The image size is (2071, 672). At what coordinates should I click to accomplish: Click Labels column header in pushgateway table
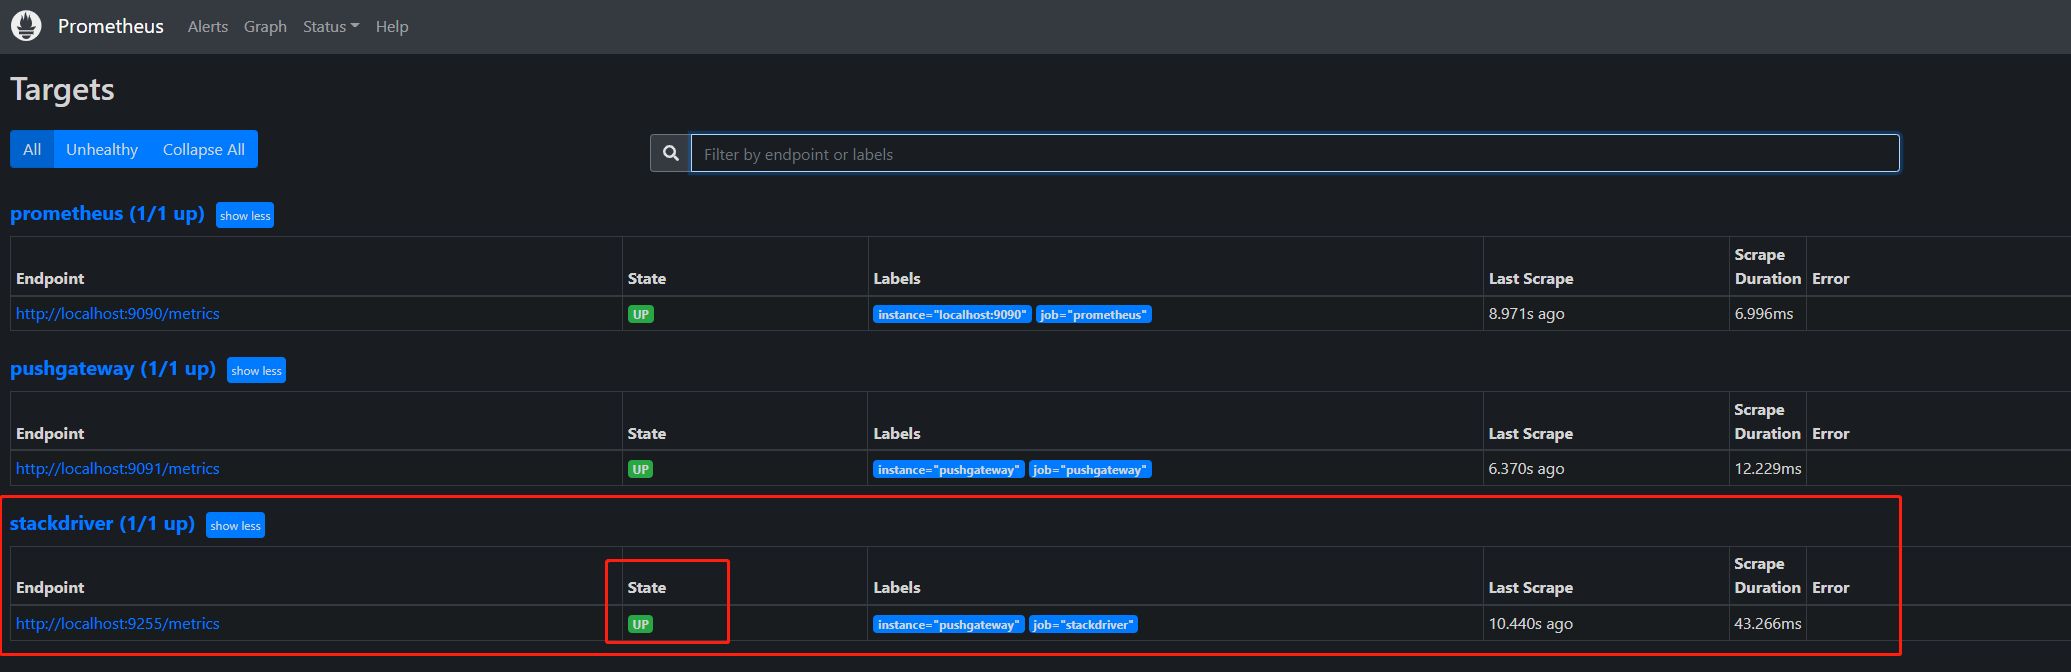(897, 434)
